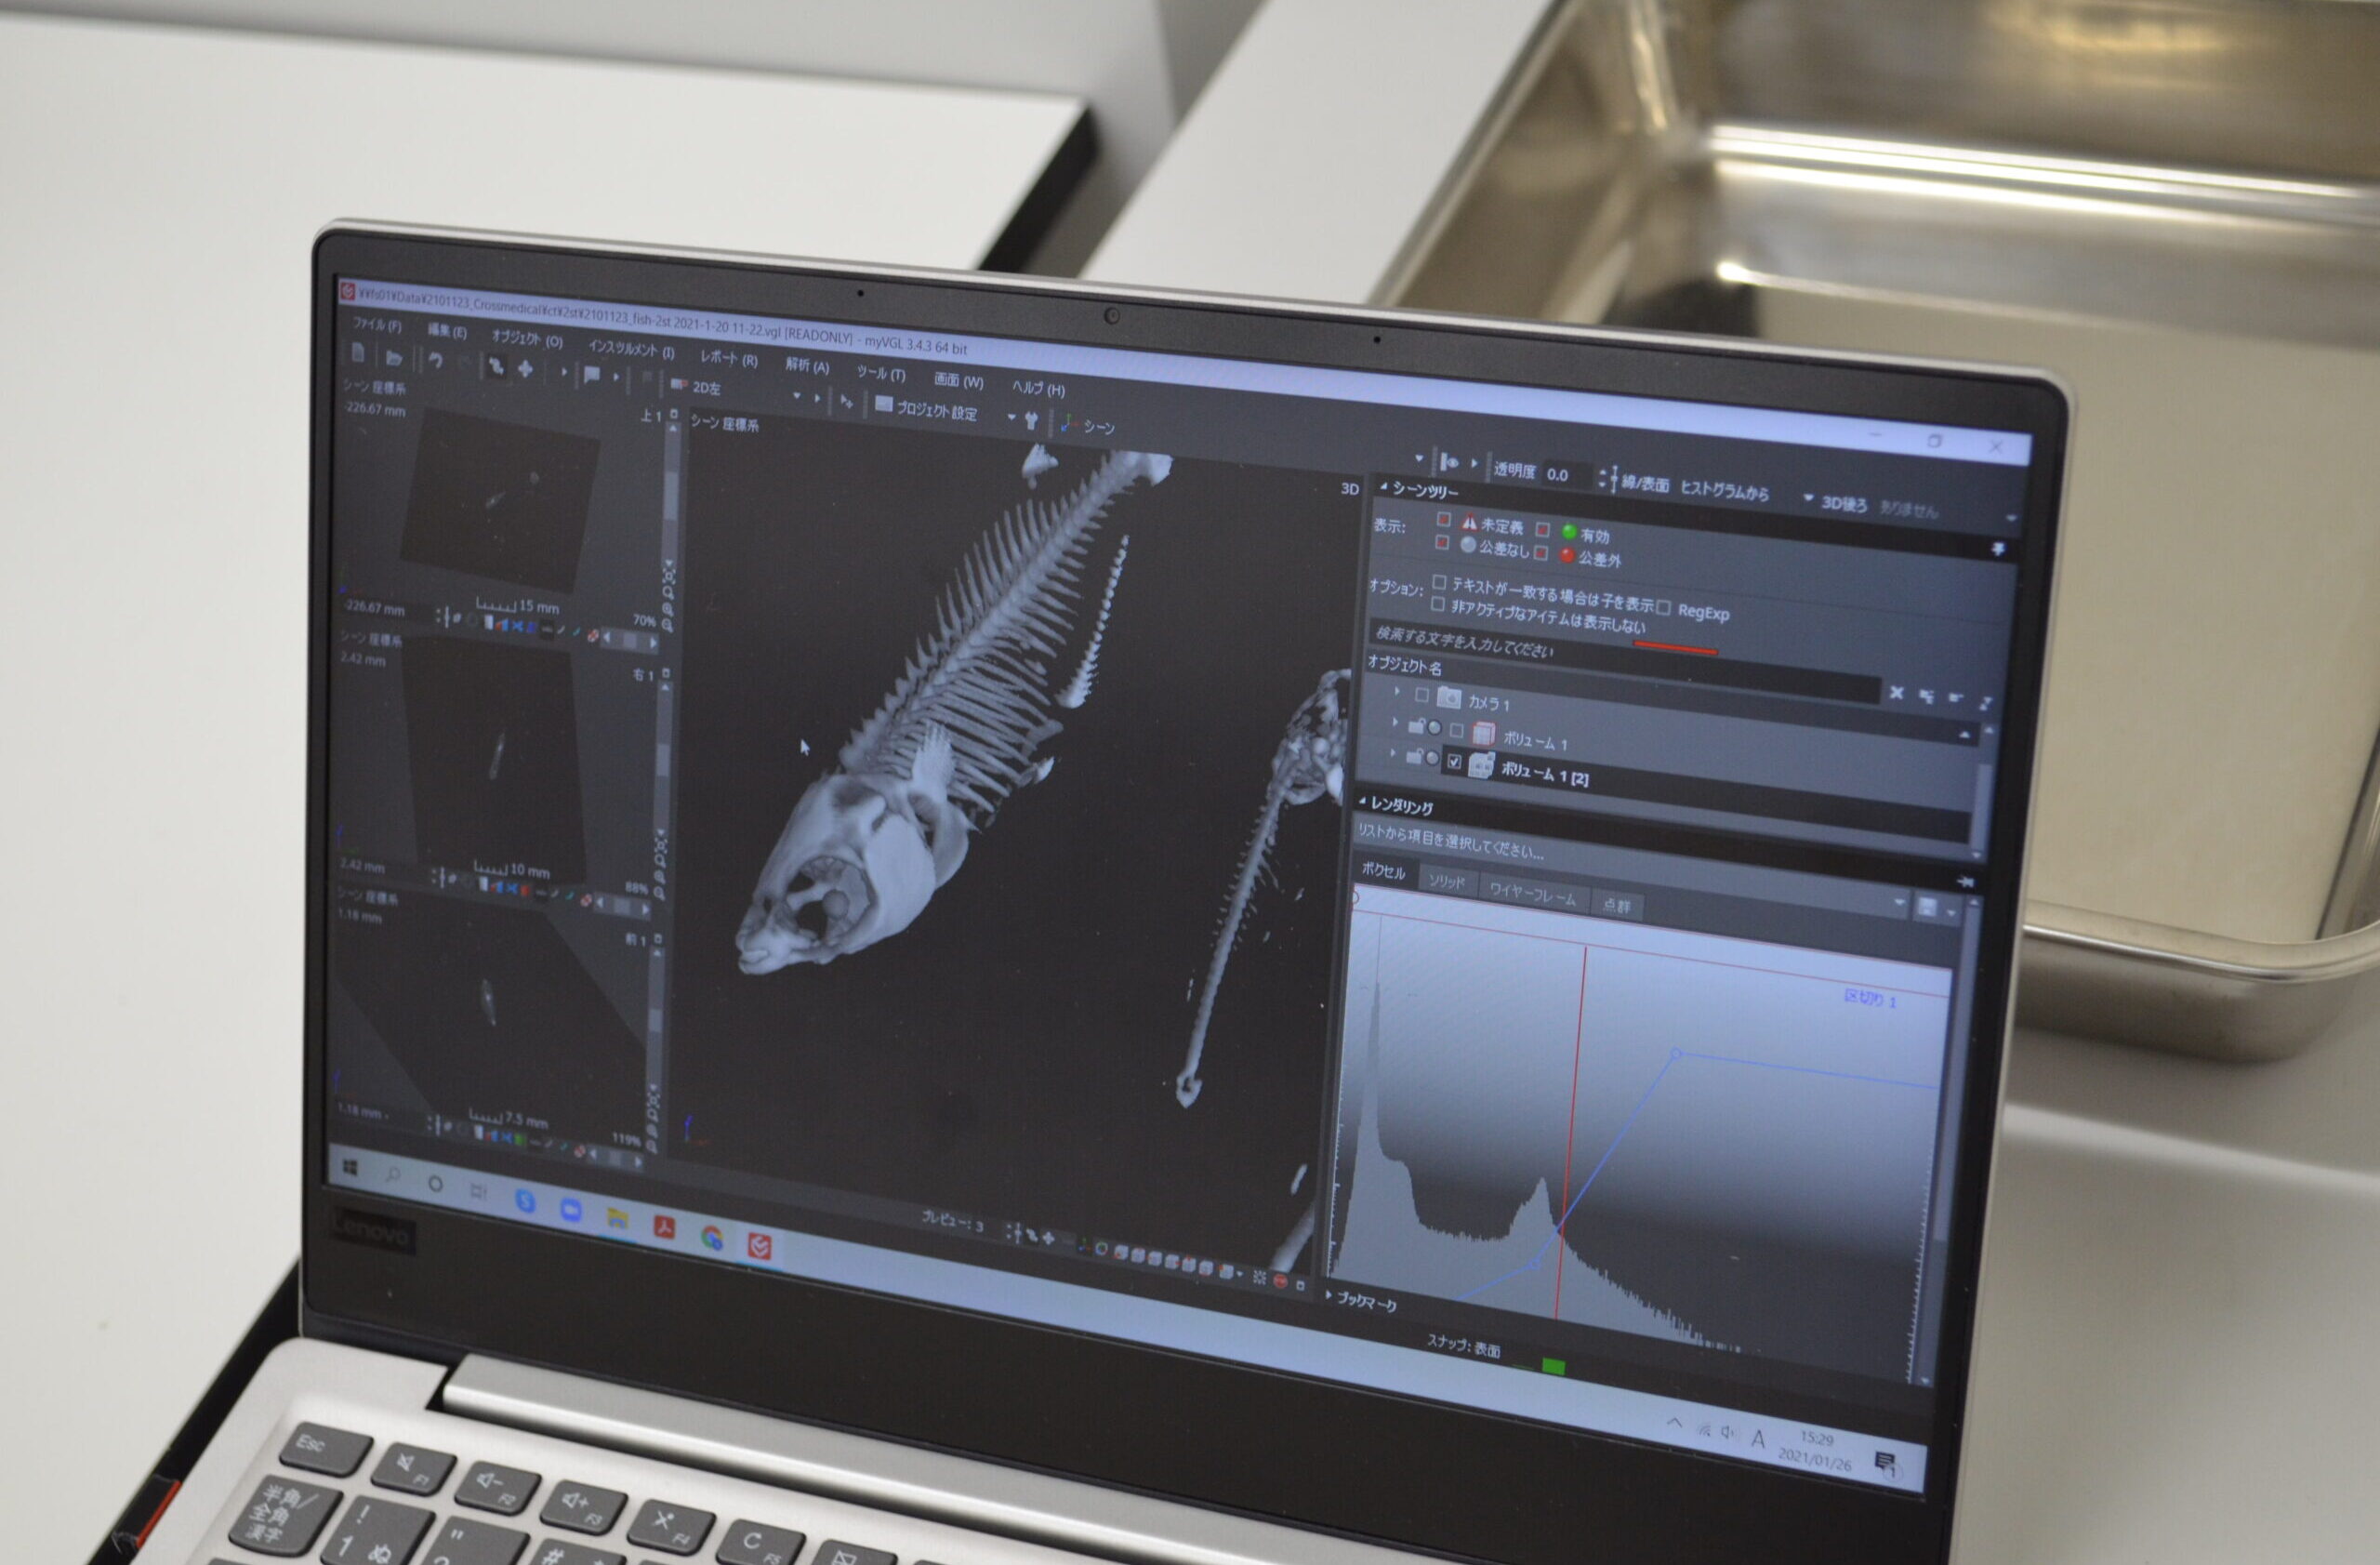Select the move cross-arrows tool
The image size is (2380, 1565).
525,368
